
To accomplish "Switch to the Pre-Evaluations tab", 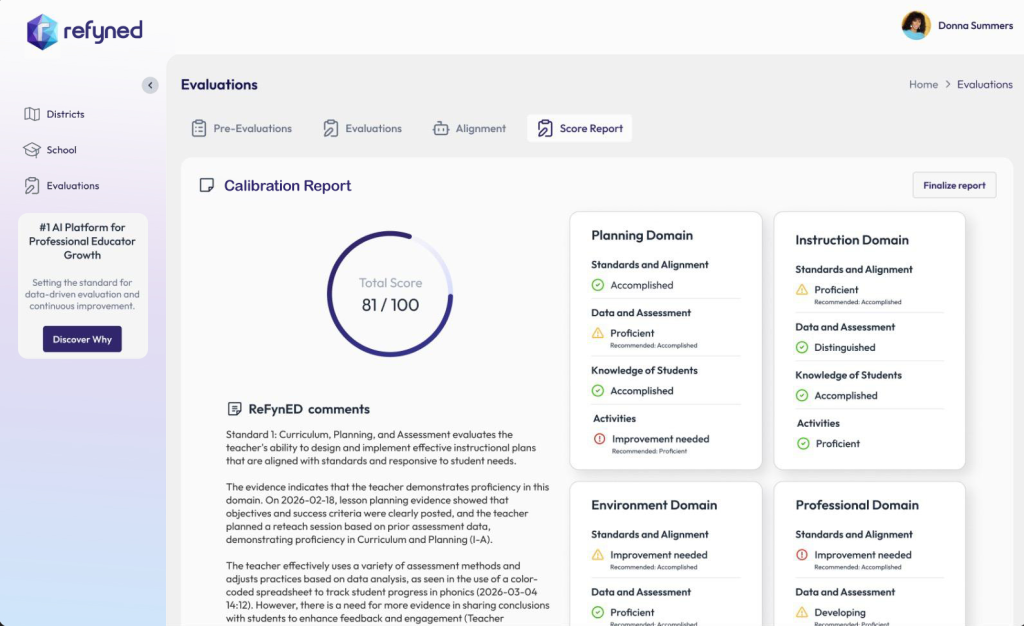I will pos(242,128).
